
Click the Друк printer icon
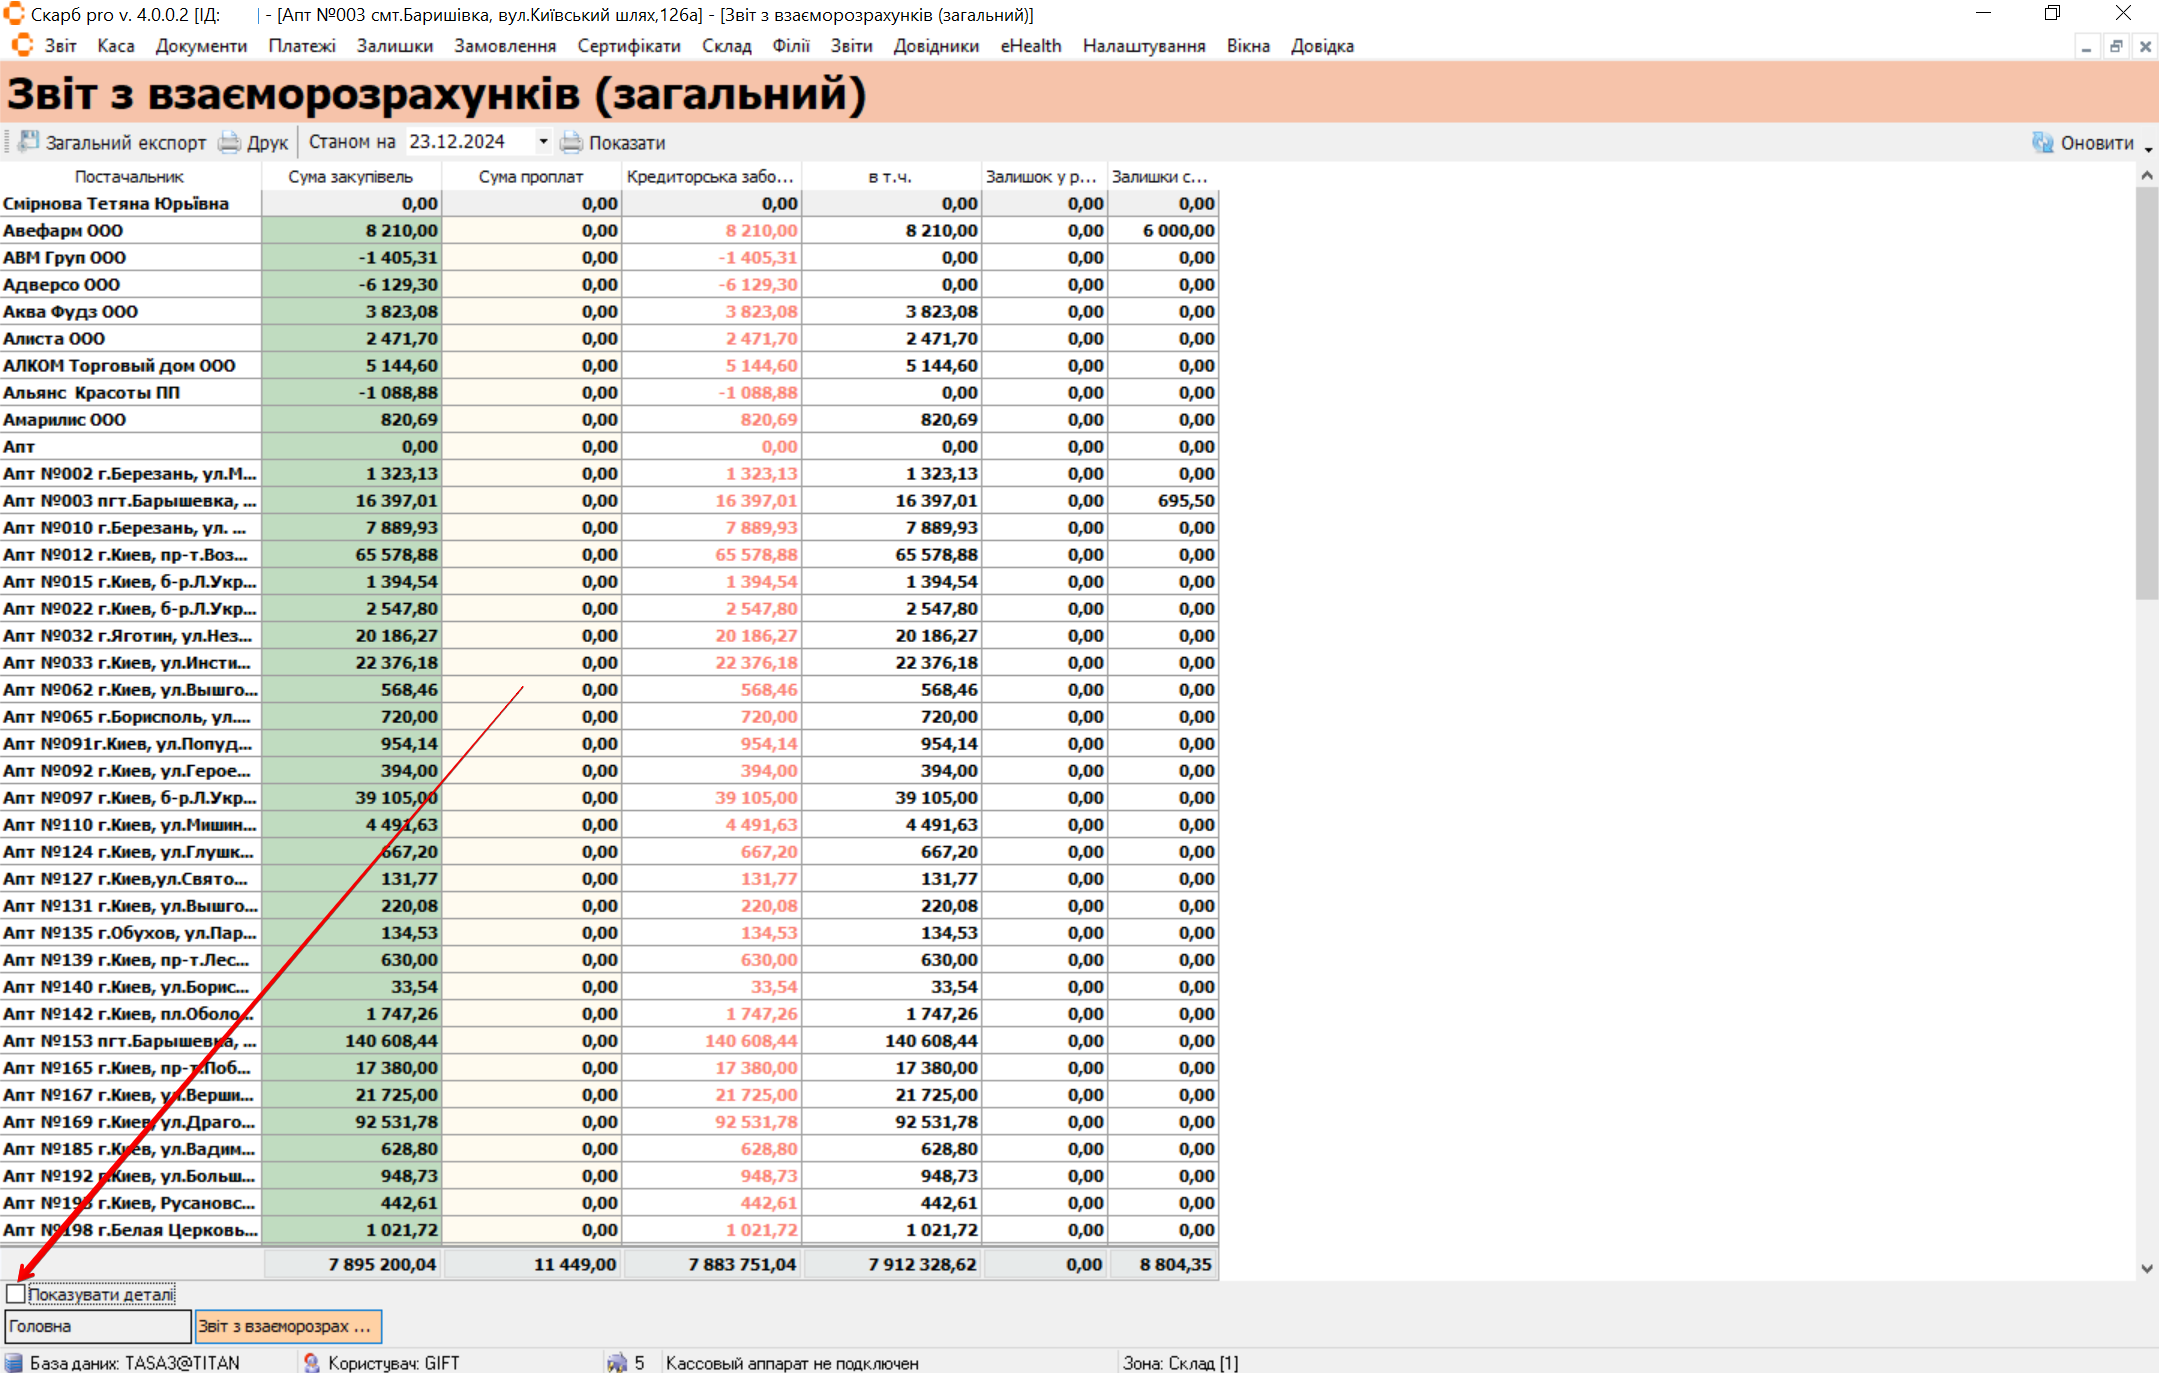pyautogui.click(x=230, y=142)
